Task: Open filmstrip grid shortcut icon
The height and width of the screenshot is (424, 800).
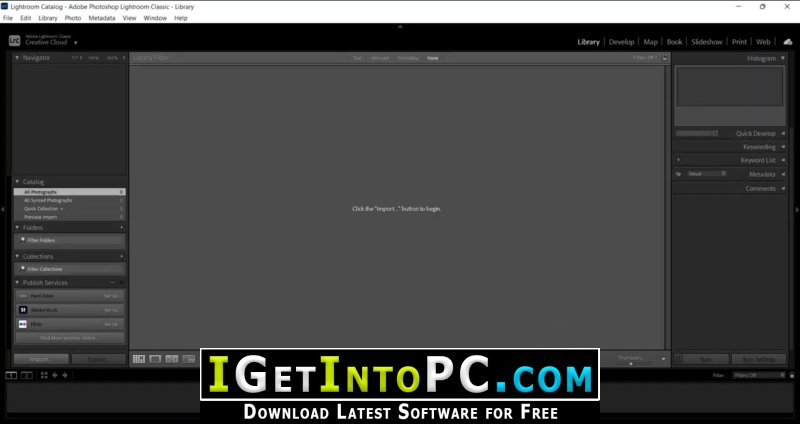Action: (x=44, y=375)
